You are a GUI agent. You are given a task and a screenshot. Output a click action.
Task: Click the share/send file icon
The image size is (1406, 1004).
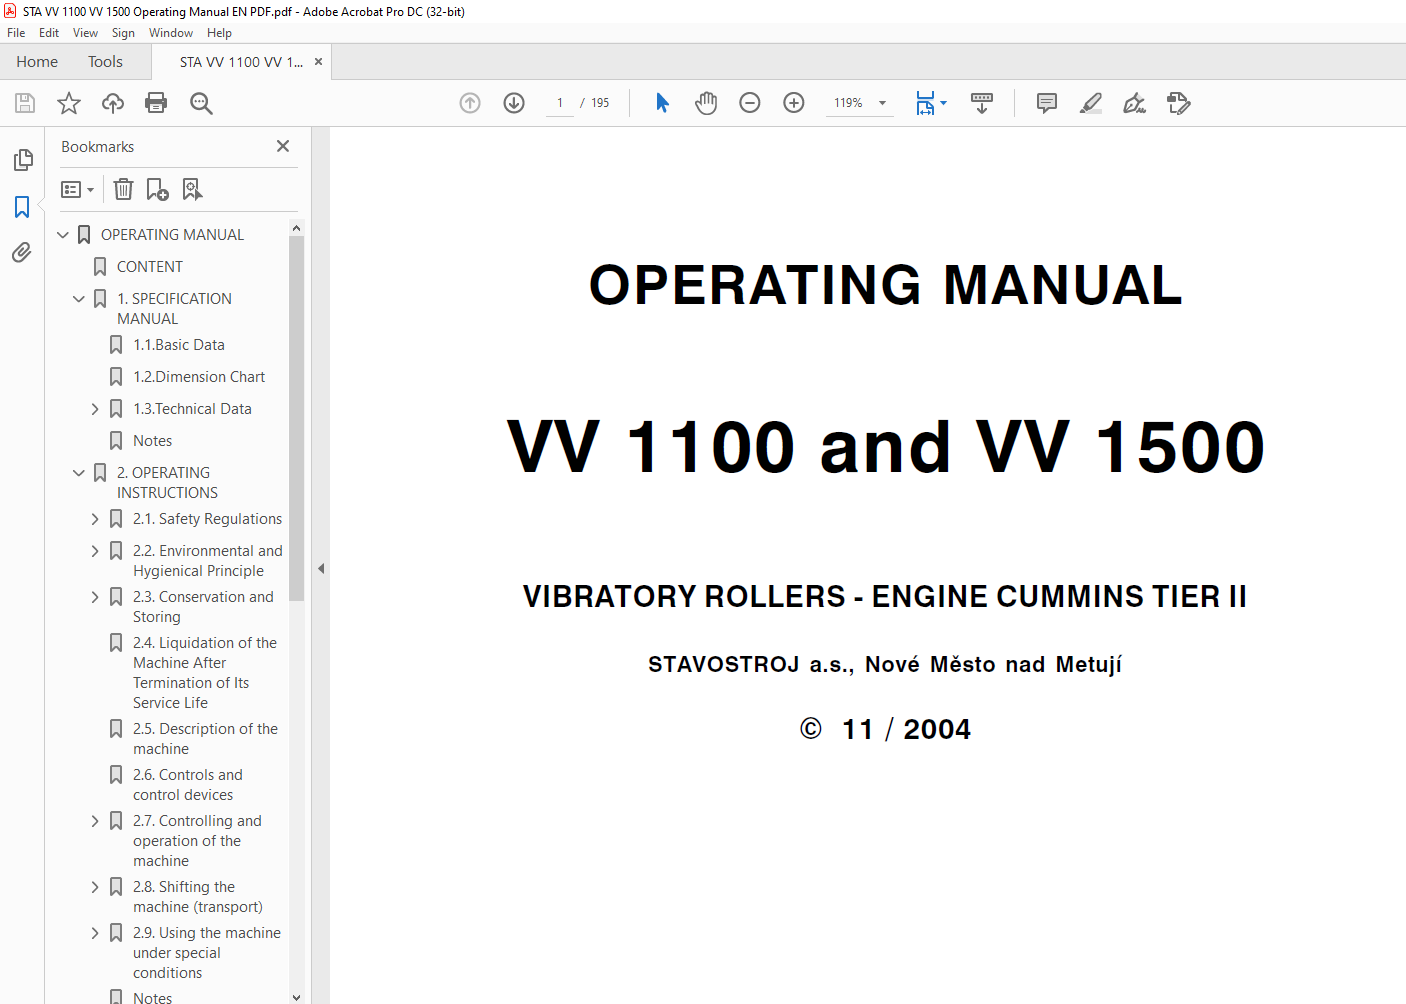(x=1178, y=103)
